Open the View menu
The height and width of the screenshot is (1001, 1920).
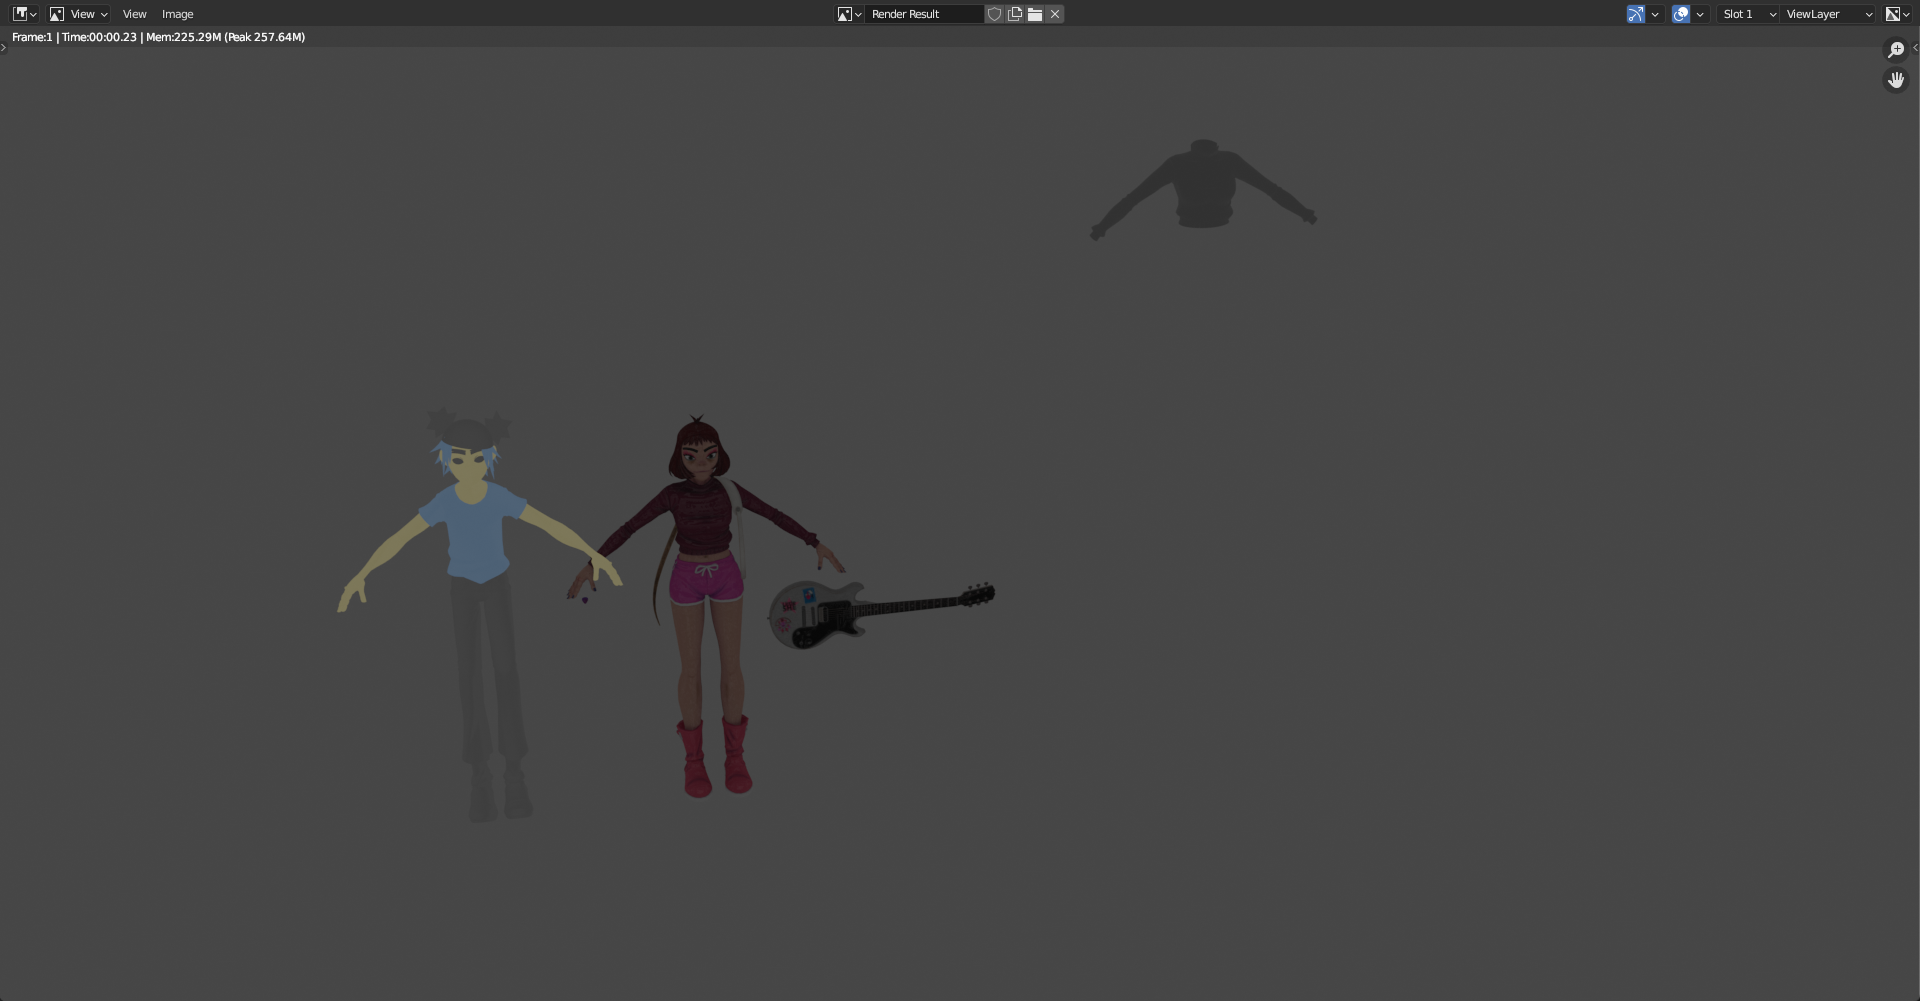(x=134, y=14)
